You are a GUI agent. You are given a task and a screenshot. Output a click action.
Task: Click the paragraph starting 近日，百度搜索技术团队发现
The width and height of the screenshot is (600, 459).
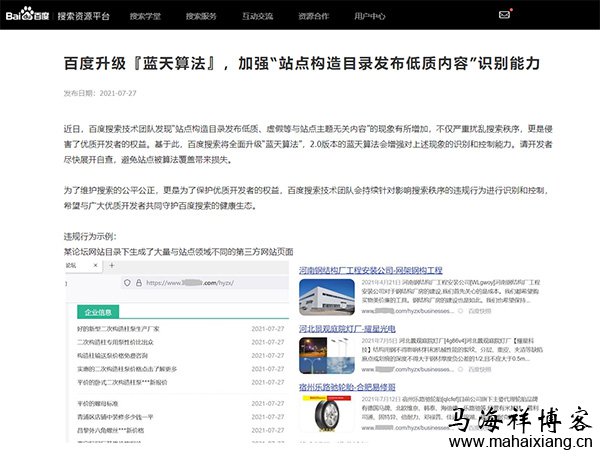click(308, 144)
